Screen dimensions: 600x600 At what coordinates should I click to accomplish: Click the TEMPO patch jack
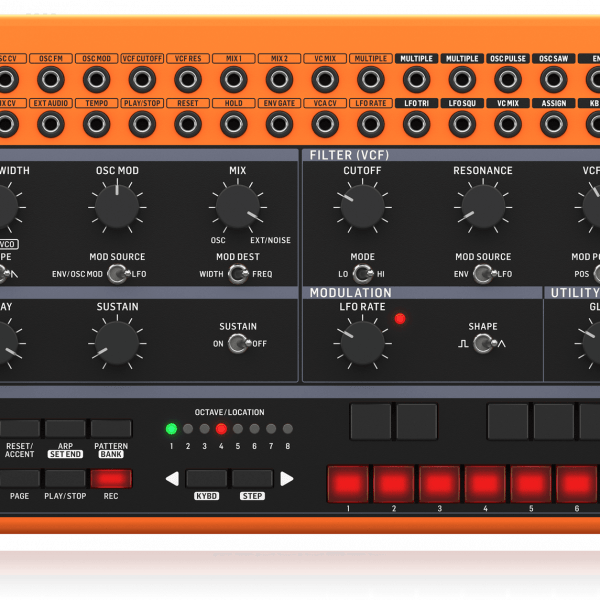(x=97, y=123)
